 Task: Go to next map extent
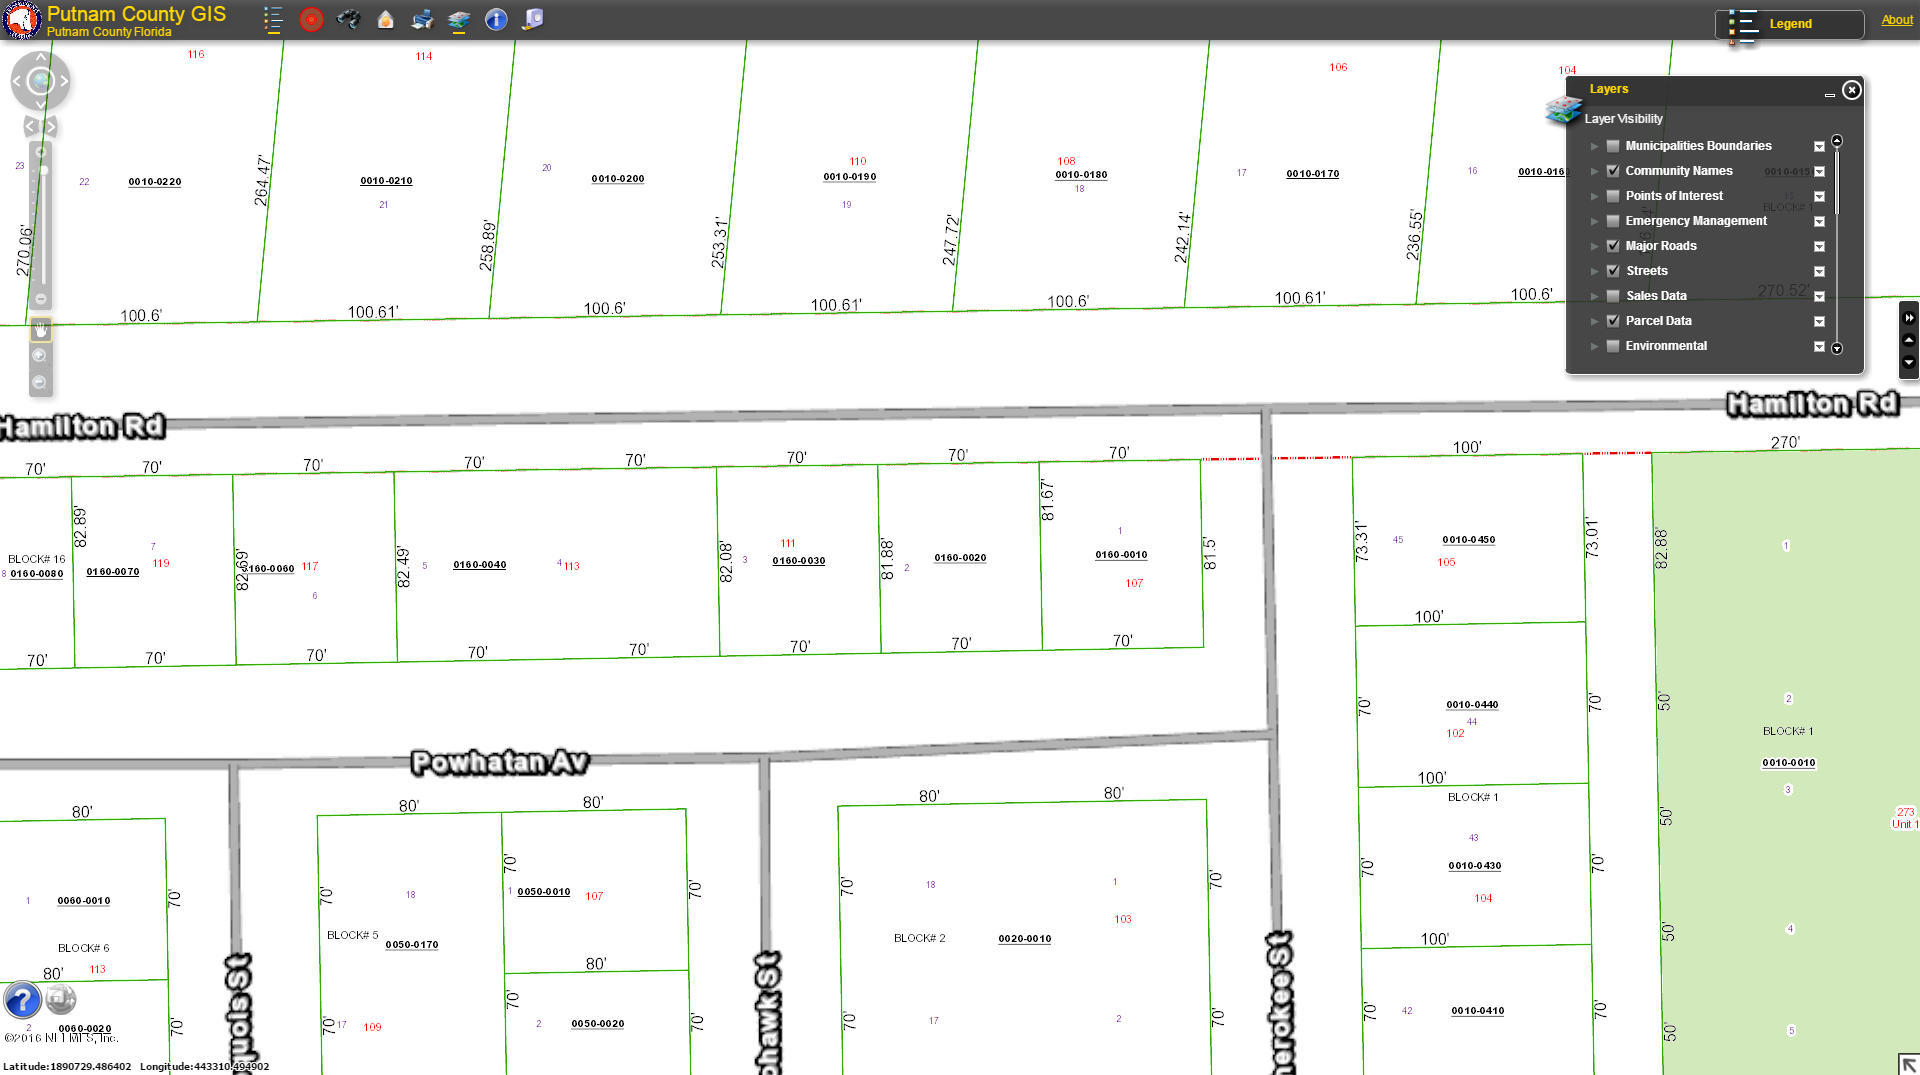50,126
